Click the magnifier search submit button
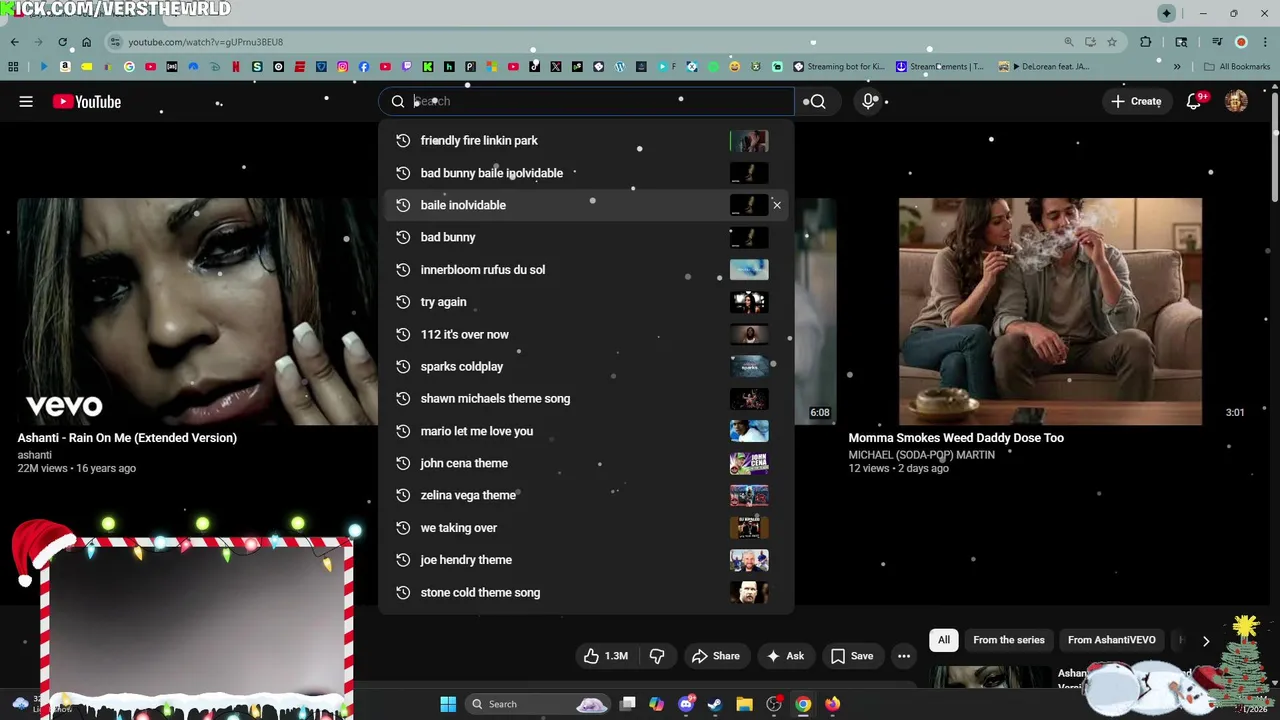Viewport: 1280px width, 720px height. click(x=817, y=101)
